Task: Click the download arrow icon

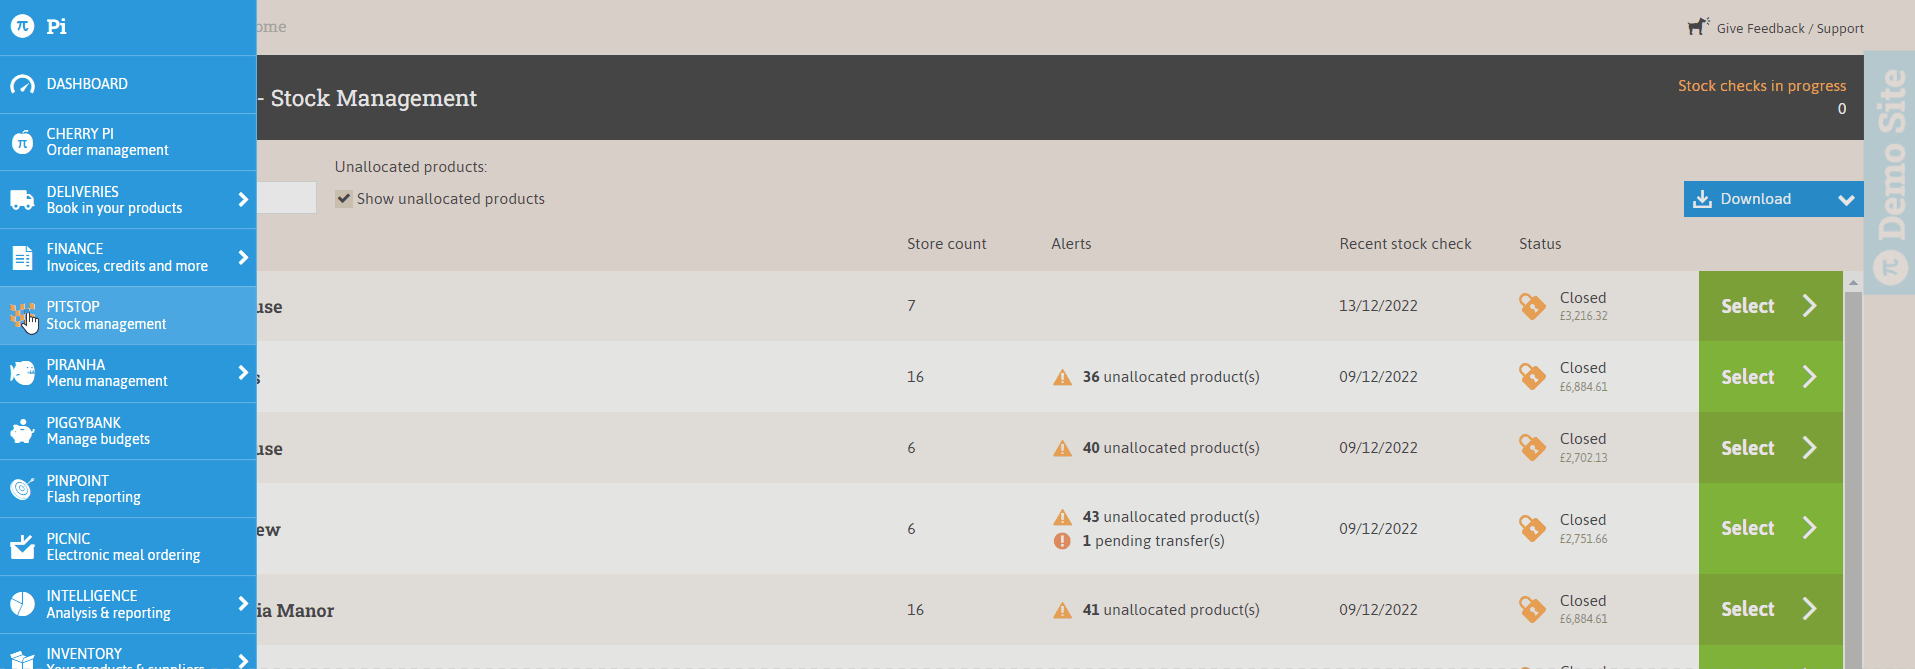Action: coord(1702,199)
